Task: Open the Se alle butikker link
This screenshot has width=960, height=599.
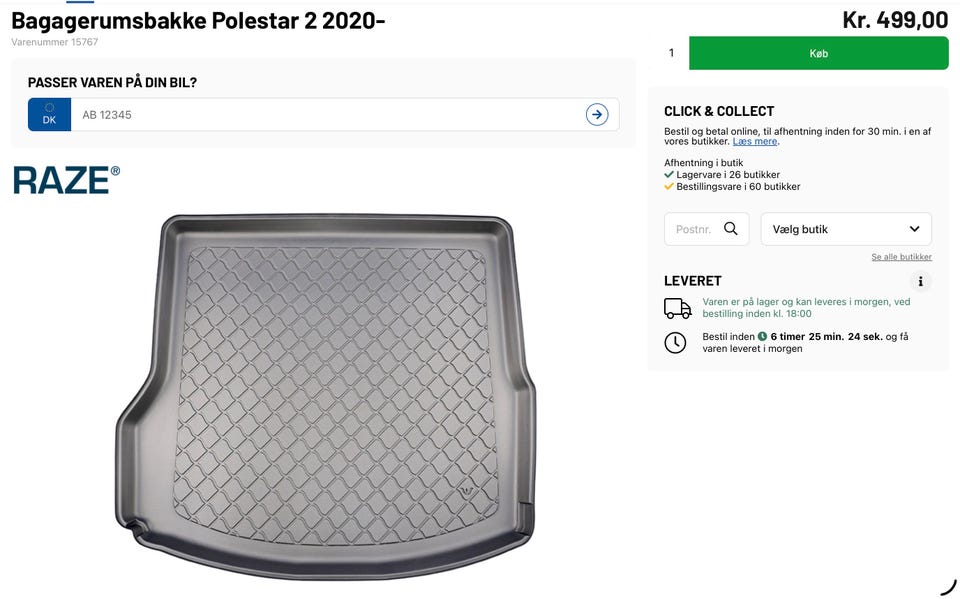Action: tap(901, 257)
